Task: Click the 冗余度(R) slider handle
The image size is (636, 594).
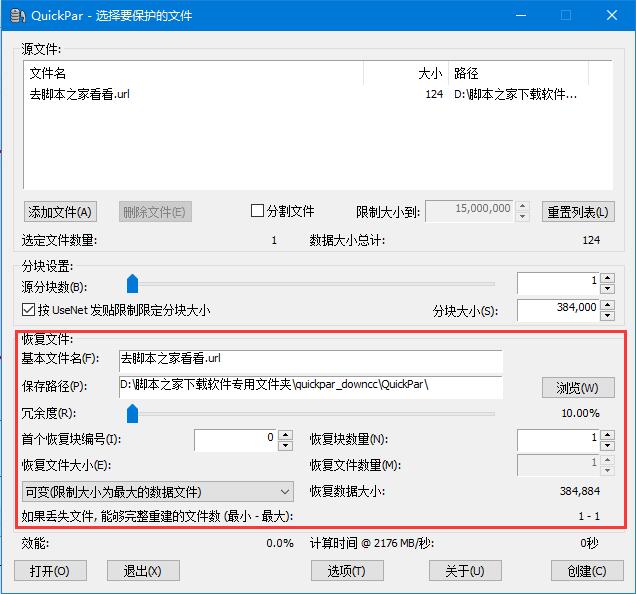Action: (x=133, y=413)
